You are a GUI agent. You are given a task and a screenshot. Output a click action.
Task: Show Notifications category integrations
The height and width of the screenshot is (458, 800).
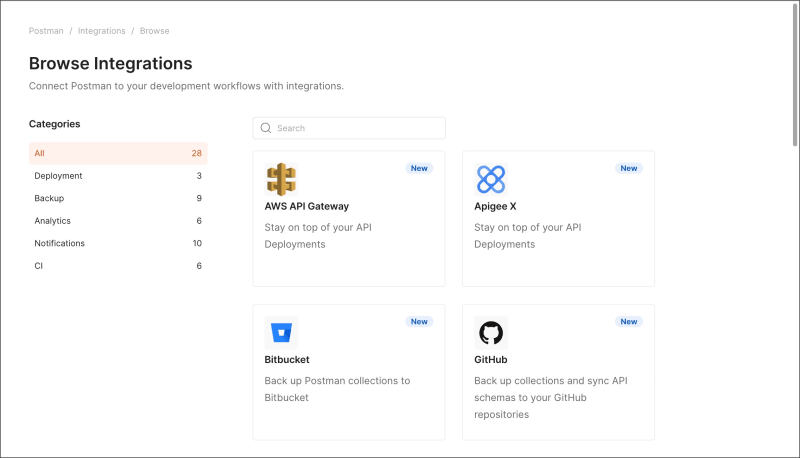(118, 243)
